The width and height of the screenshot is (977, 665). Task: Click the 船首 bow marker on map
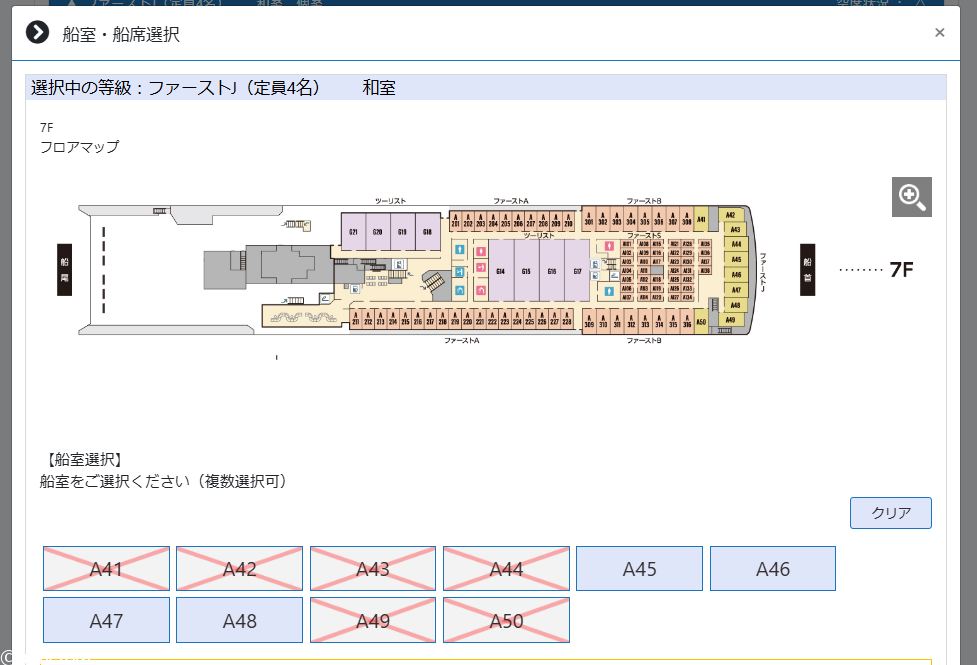[x=807, y=270]
